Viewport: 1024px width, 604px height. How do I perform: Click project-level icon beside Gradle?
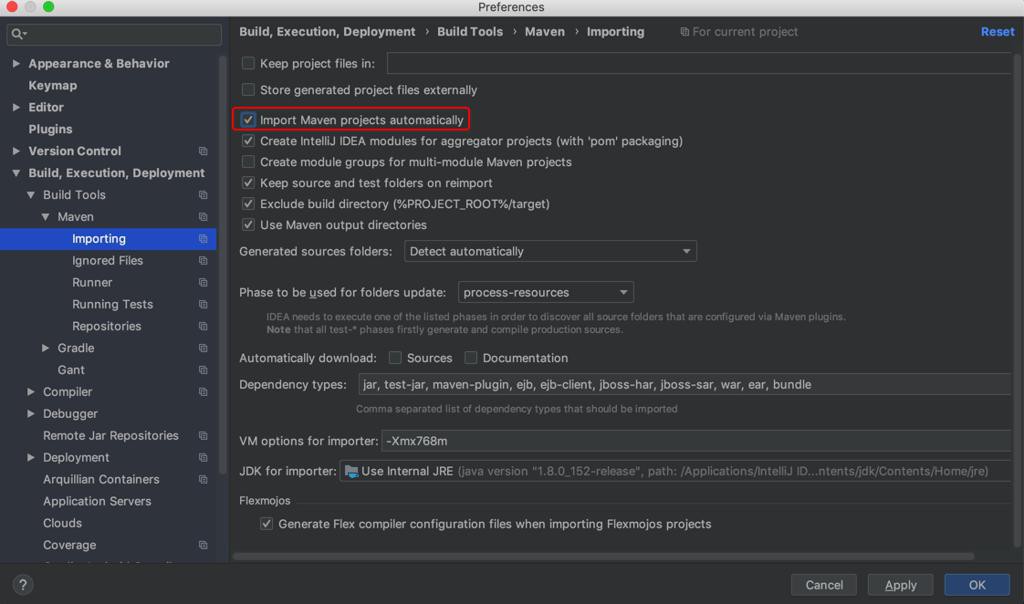tap(203, 348)
